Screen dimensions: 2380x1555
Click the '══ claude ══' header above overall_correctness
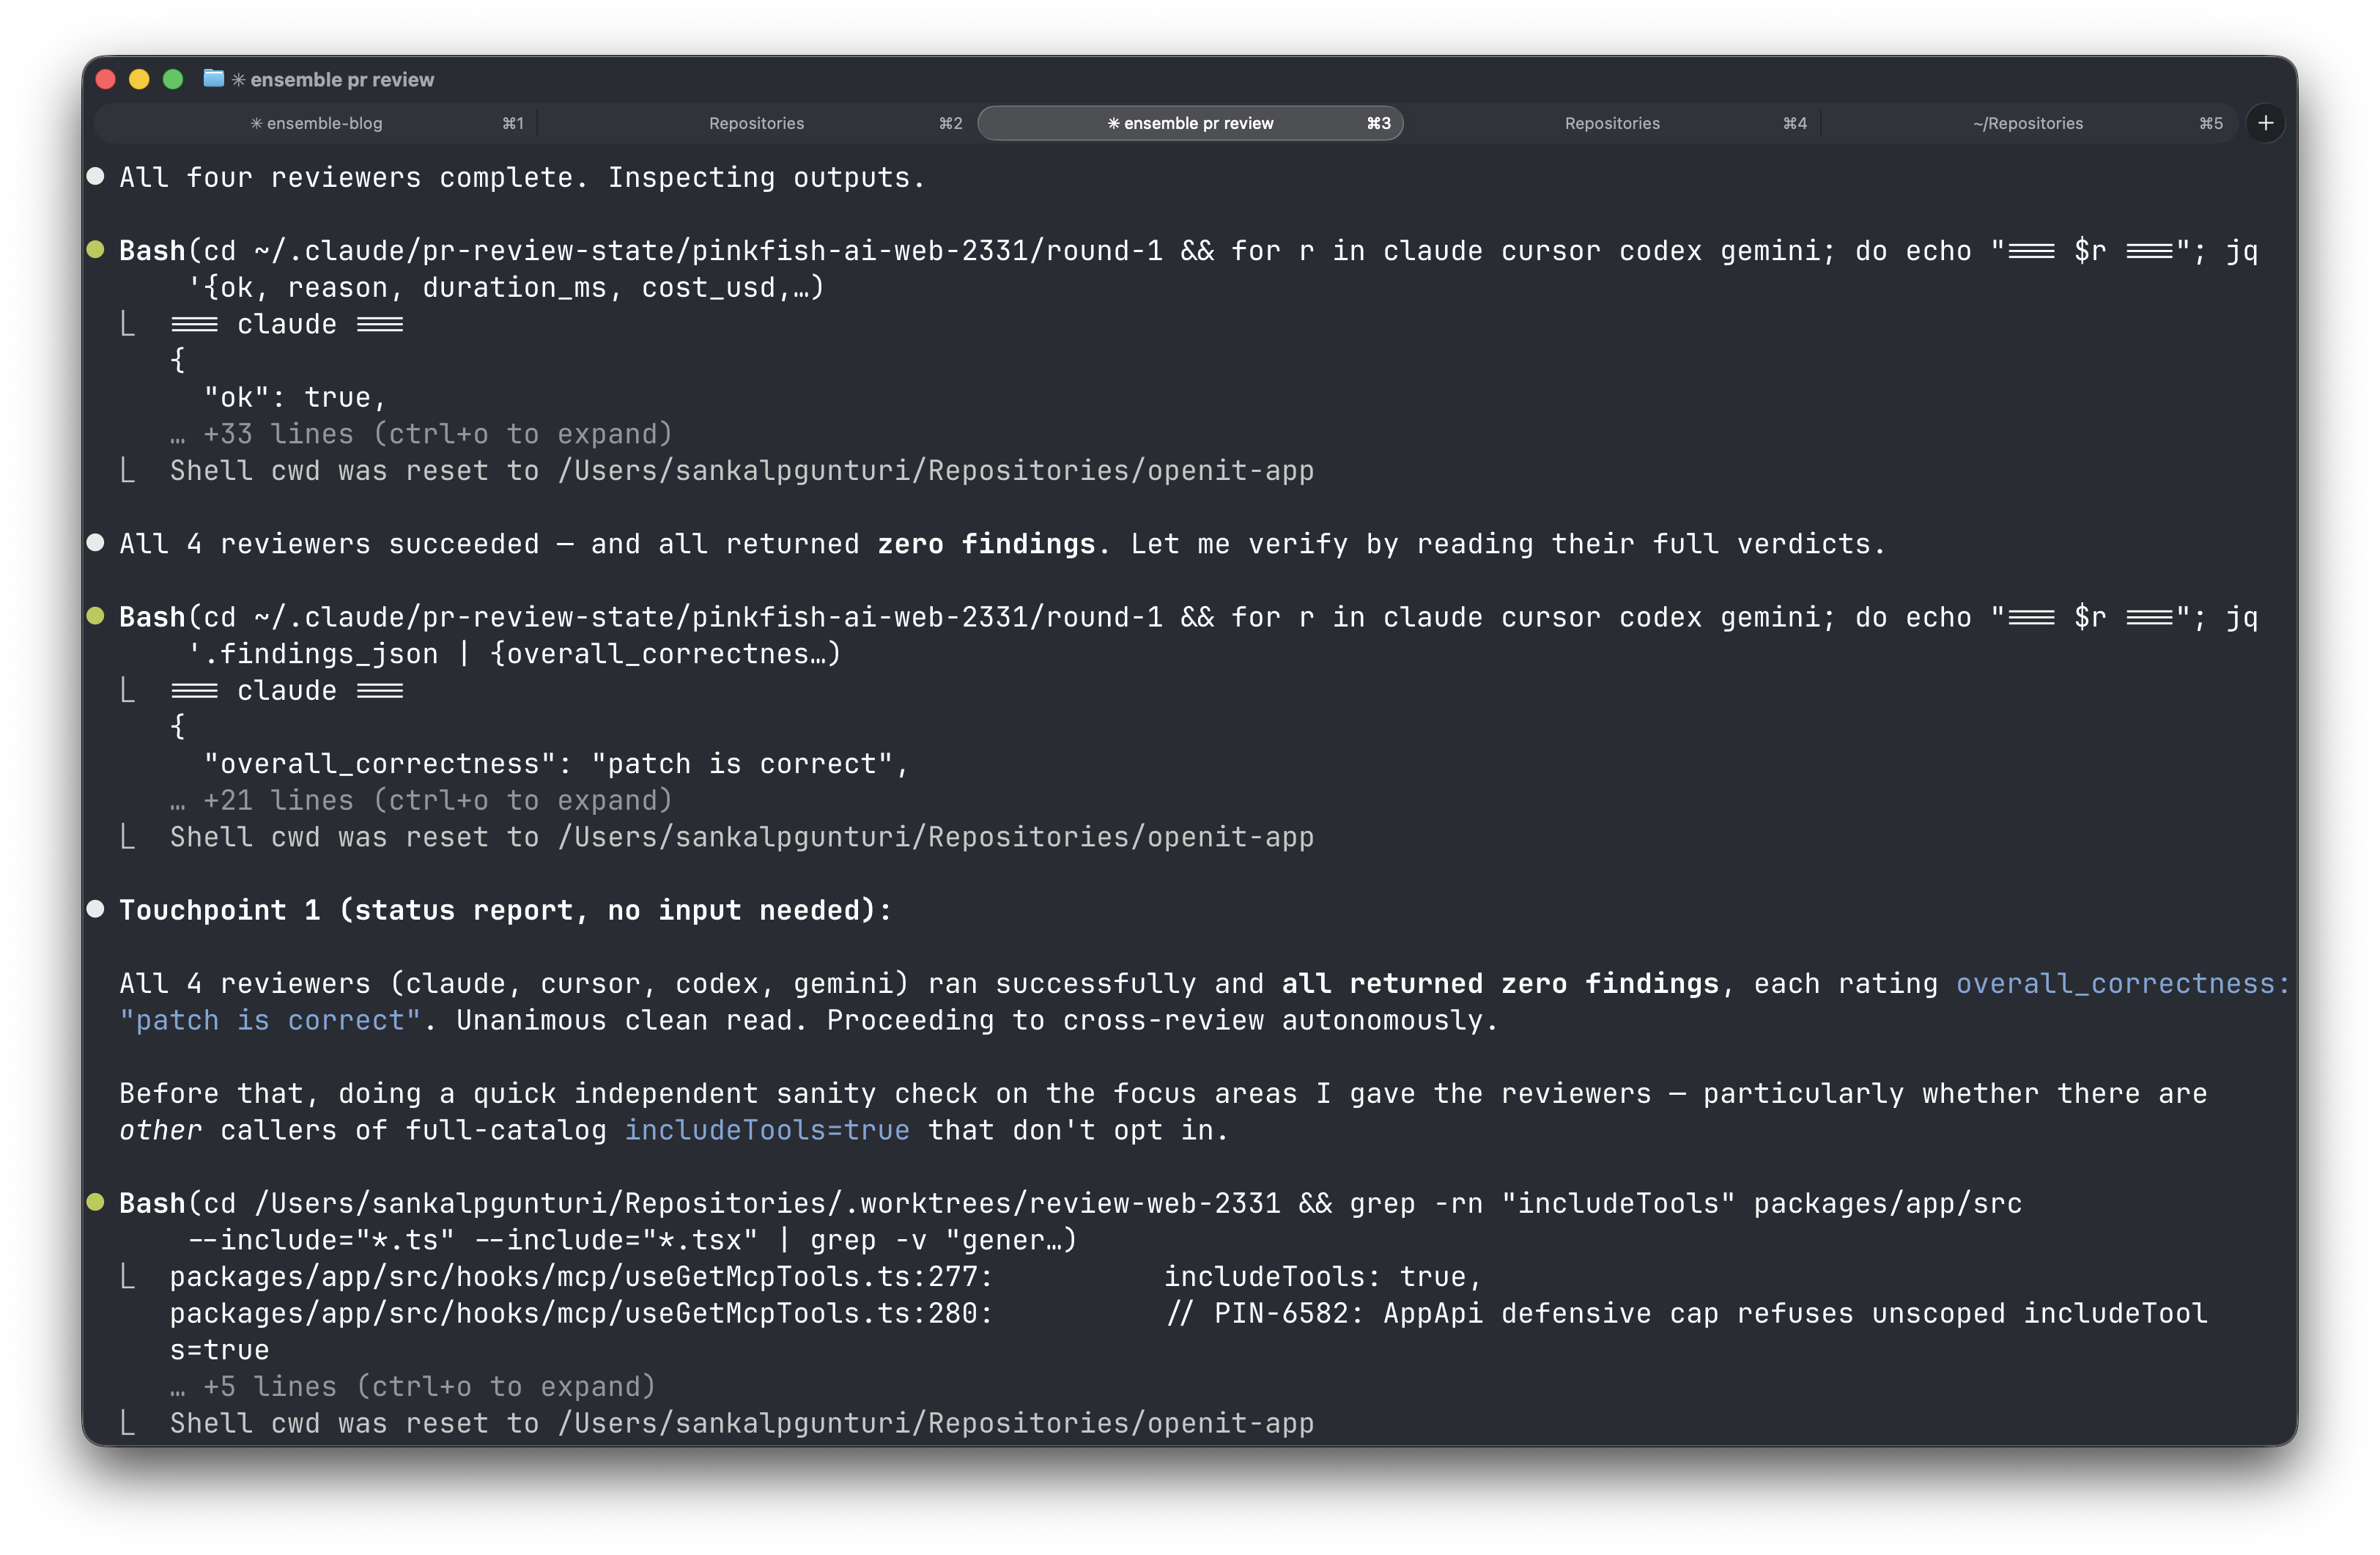coord(287,690)
